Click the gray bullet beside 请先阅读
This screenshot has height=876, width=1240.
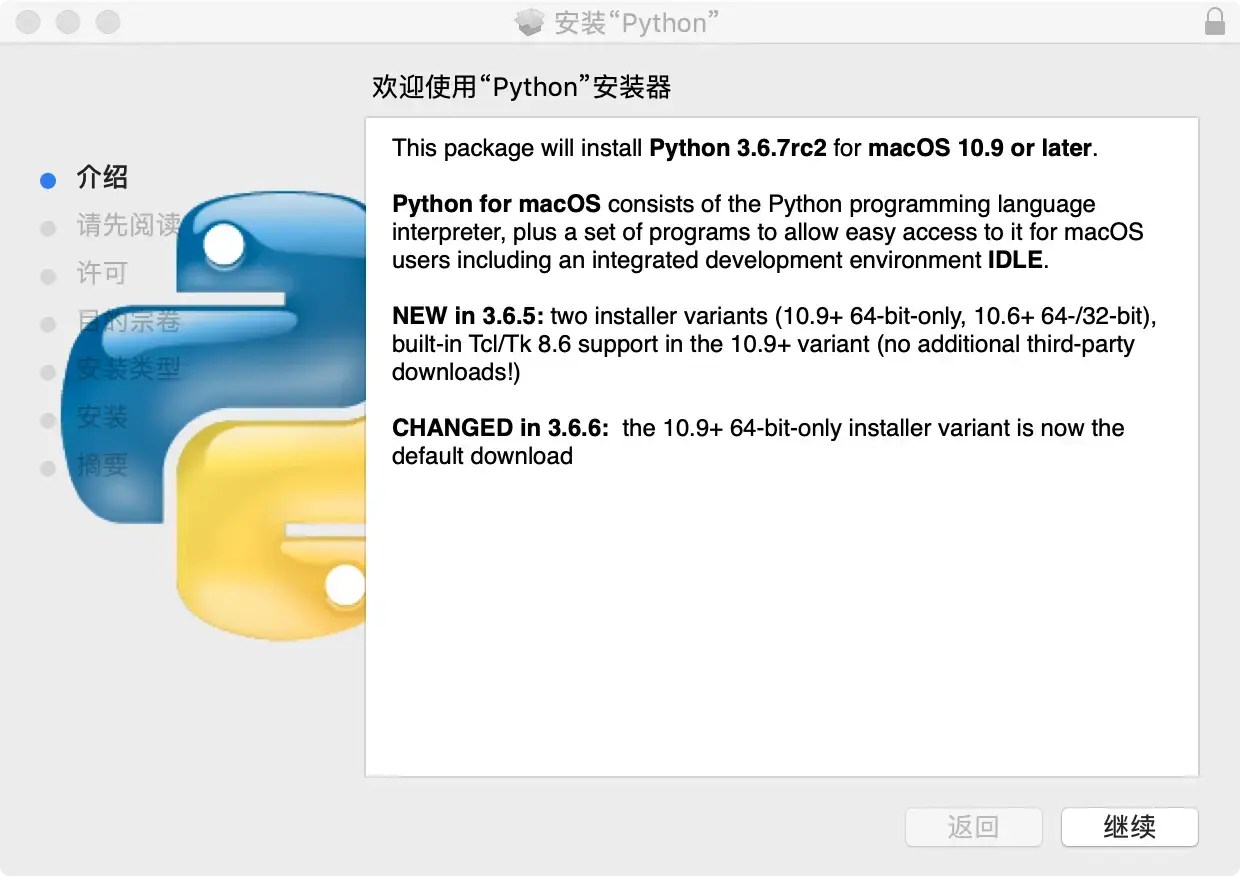pyautogui.click(x=47, y=228)
